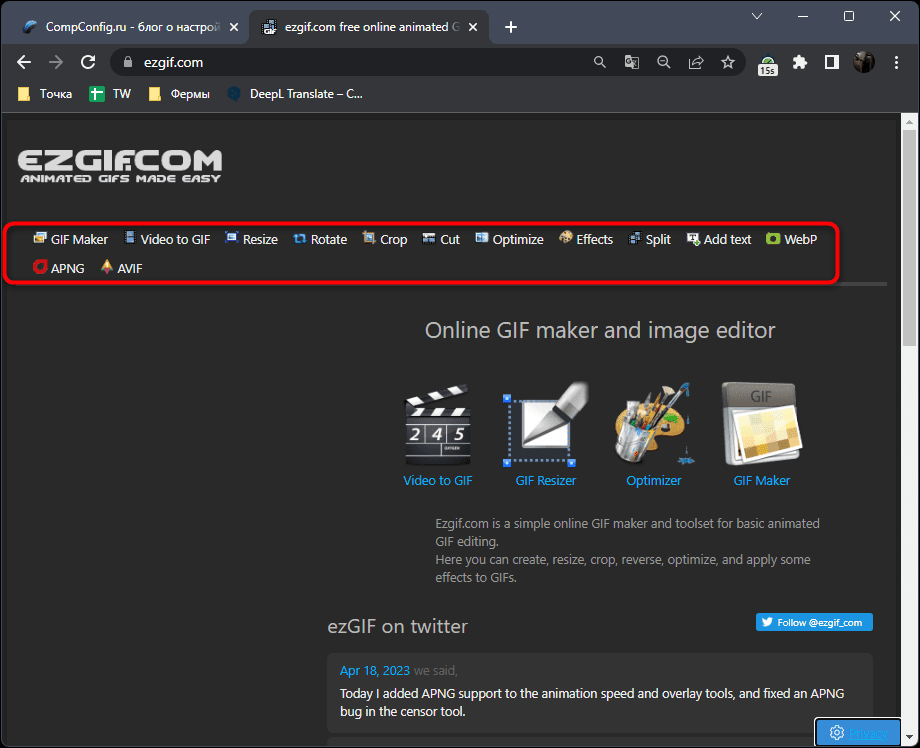The image size is (920, 748).
Task: Click the share page icon in the address bar
Action: 696,62
